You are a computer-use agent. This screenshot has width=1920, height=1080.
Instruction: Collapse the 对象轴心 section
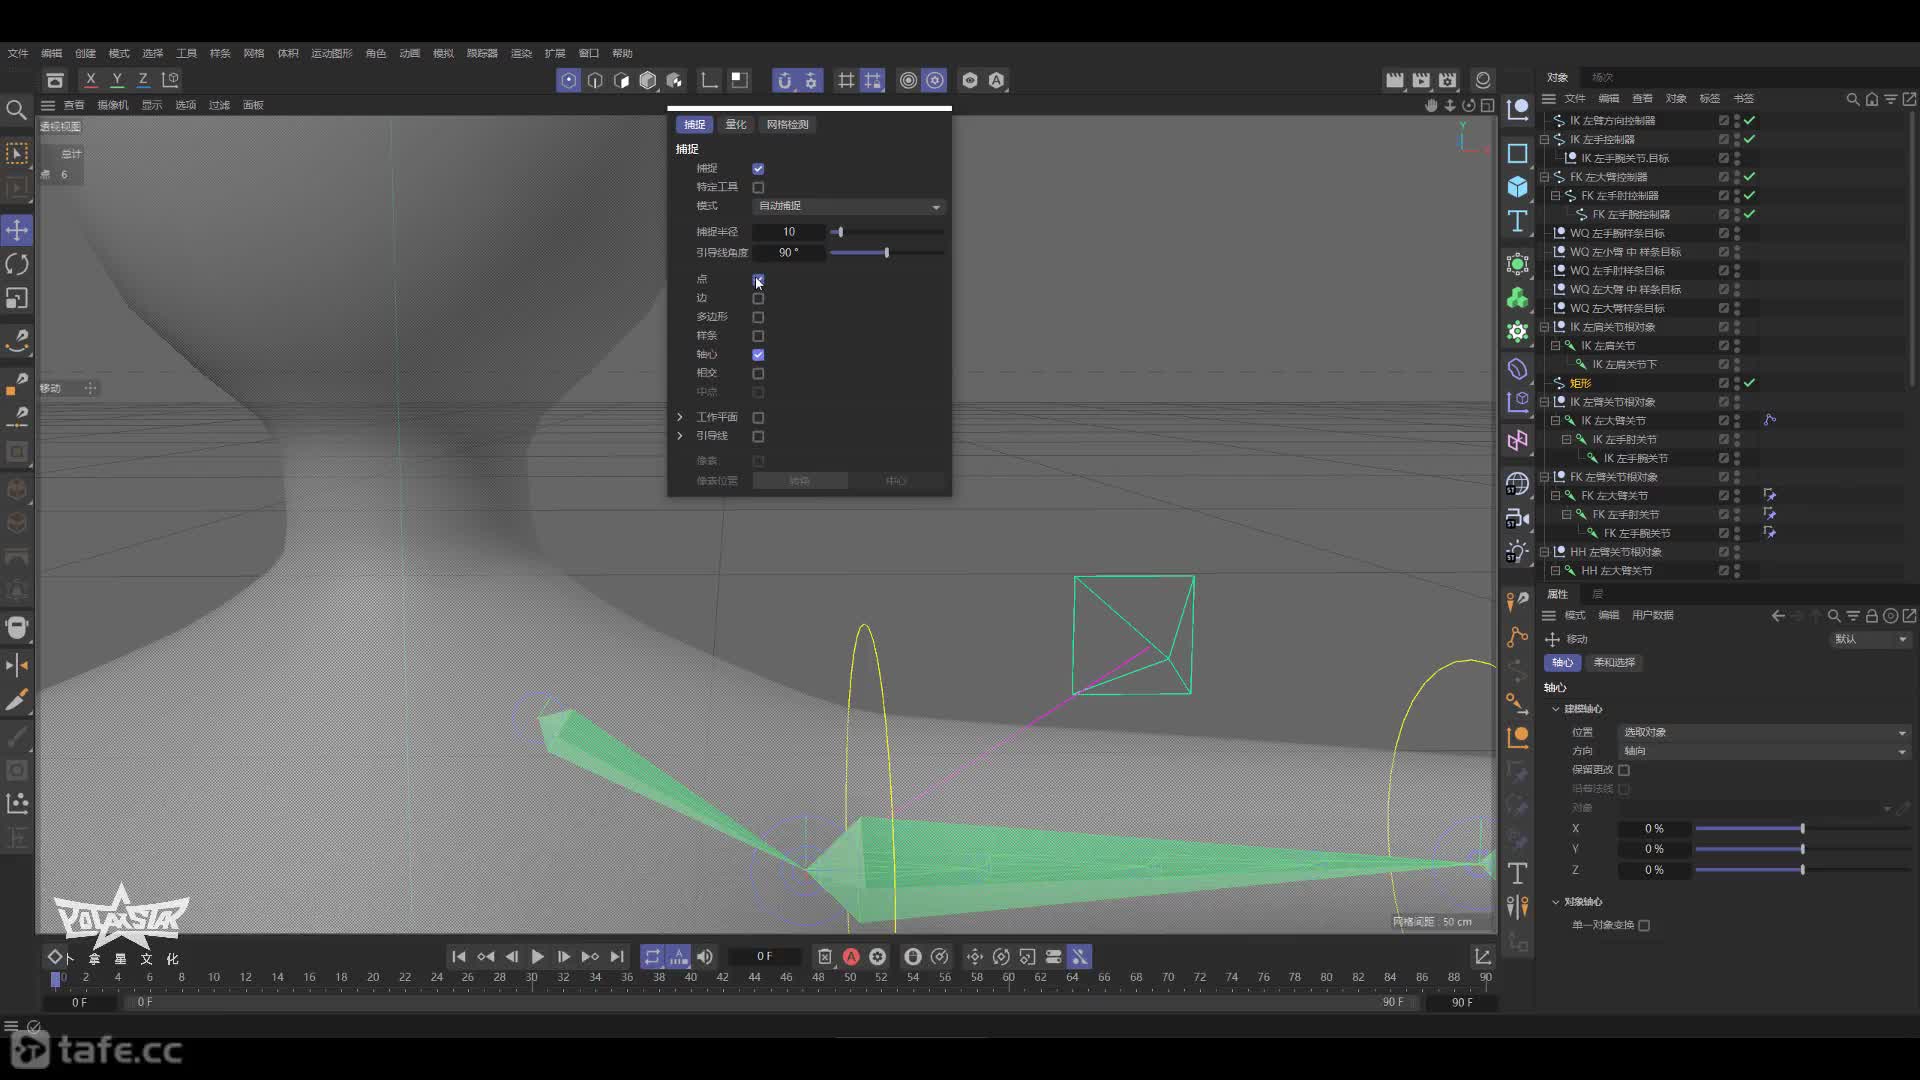point(1556,902)
